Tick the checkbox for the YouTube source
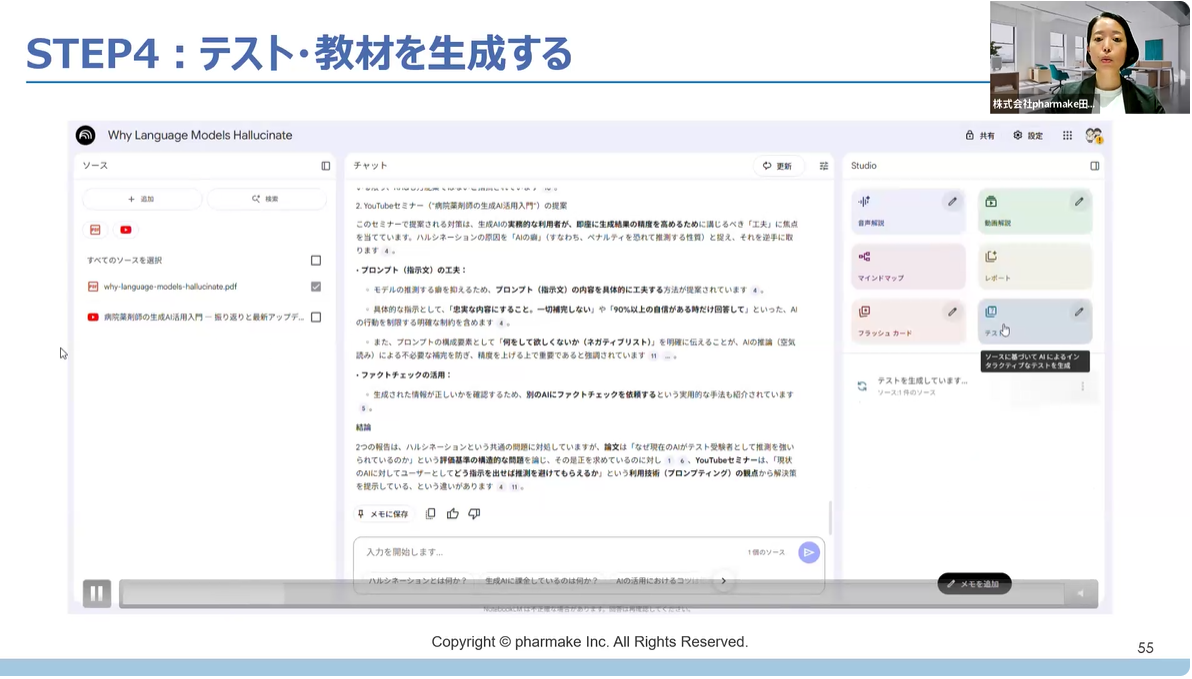 click(x=316, y=317)
